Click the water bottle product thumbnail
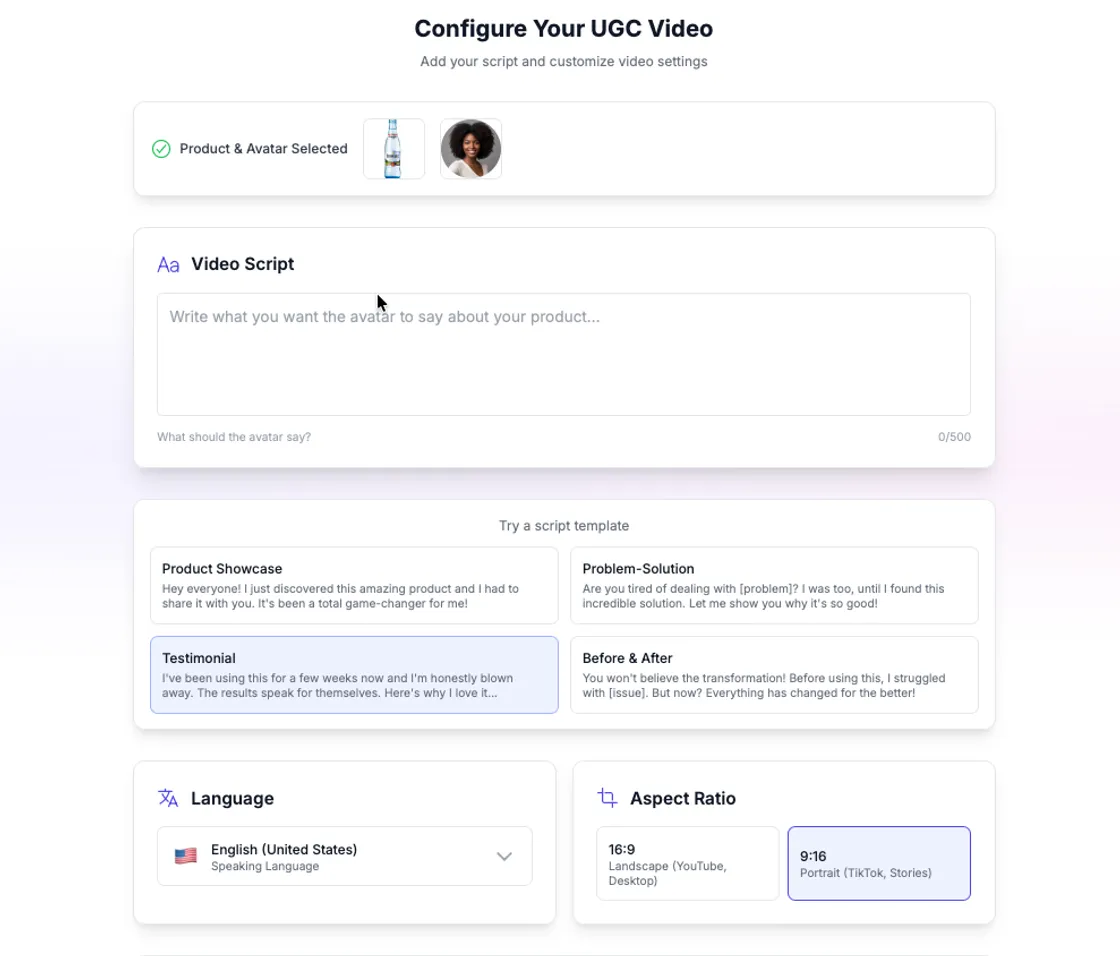 tap(393, 148)
